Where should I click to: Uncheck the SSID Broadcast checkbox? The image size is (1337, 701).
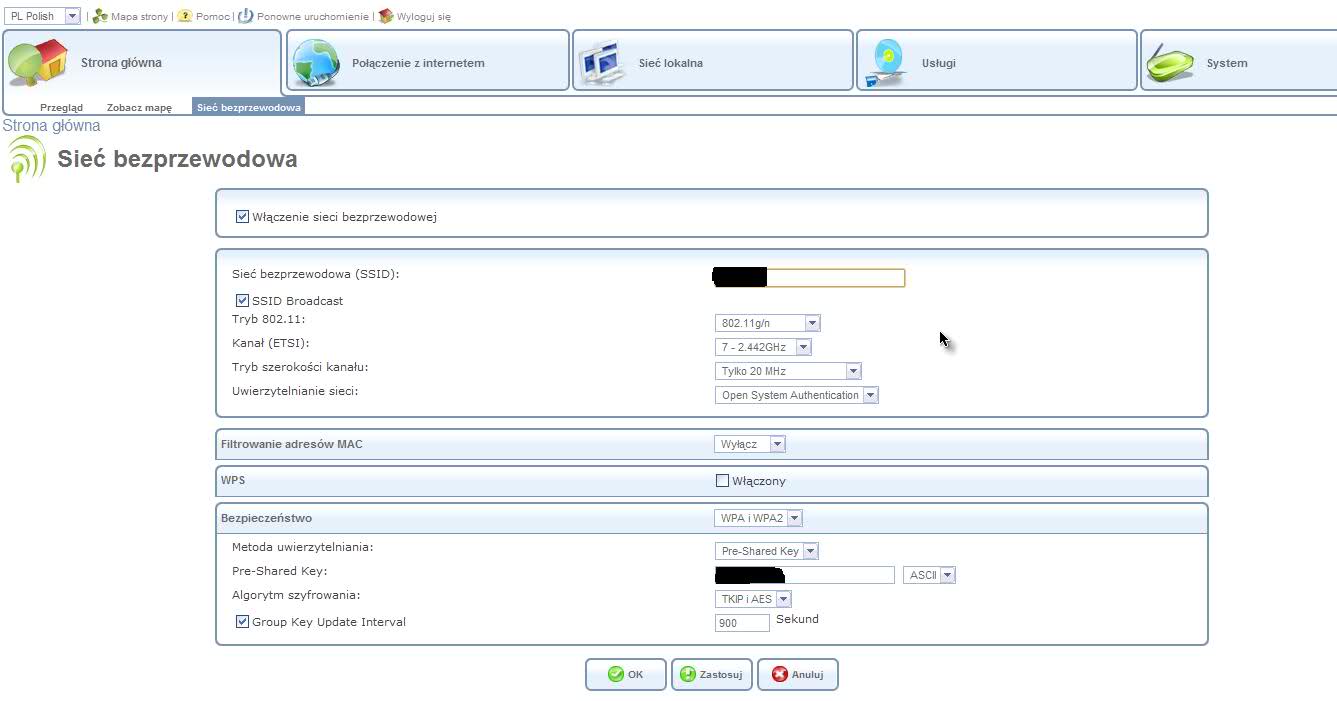242,301
